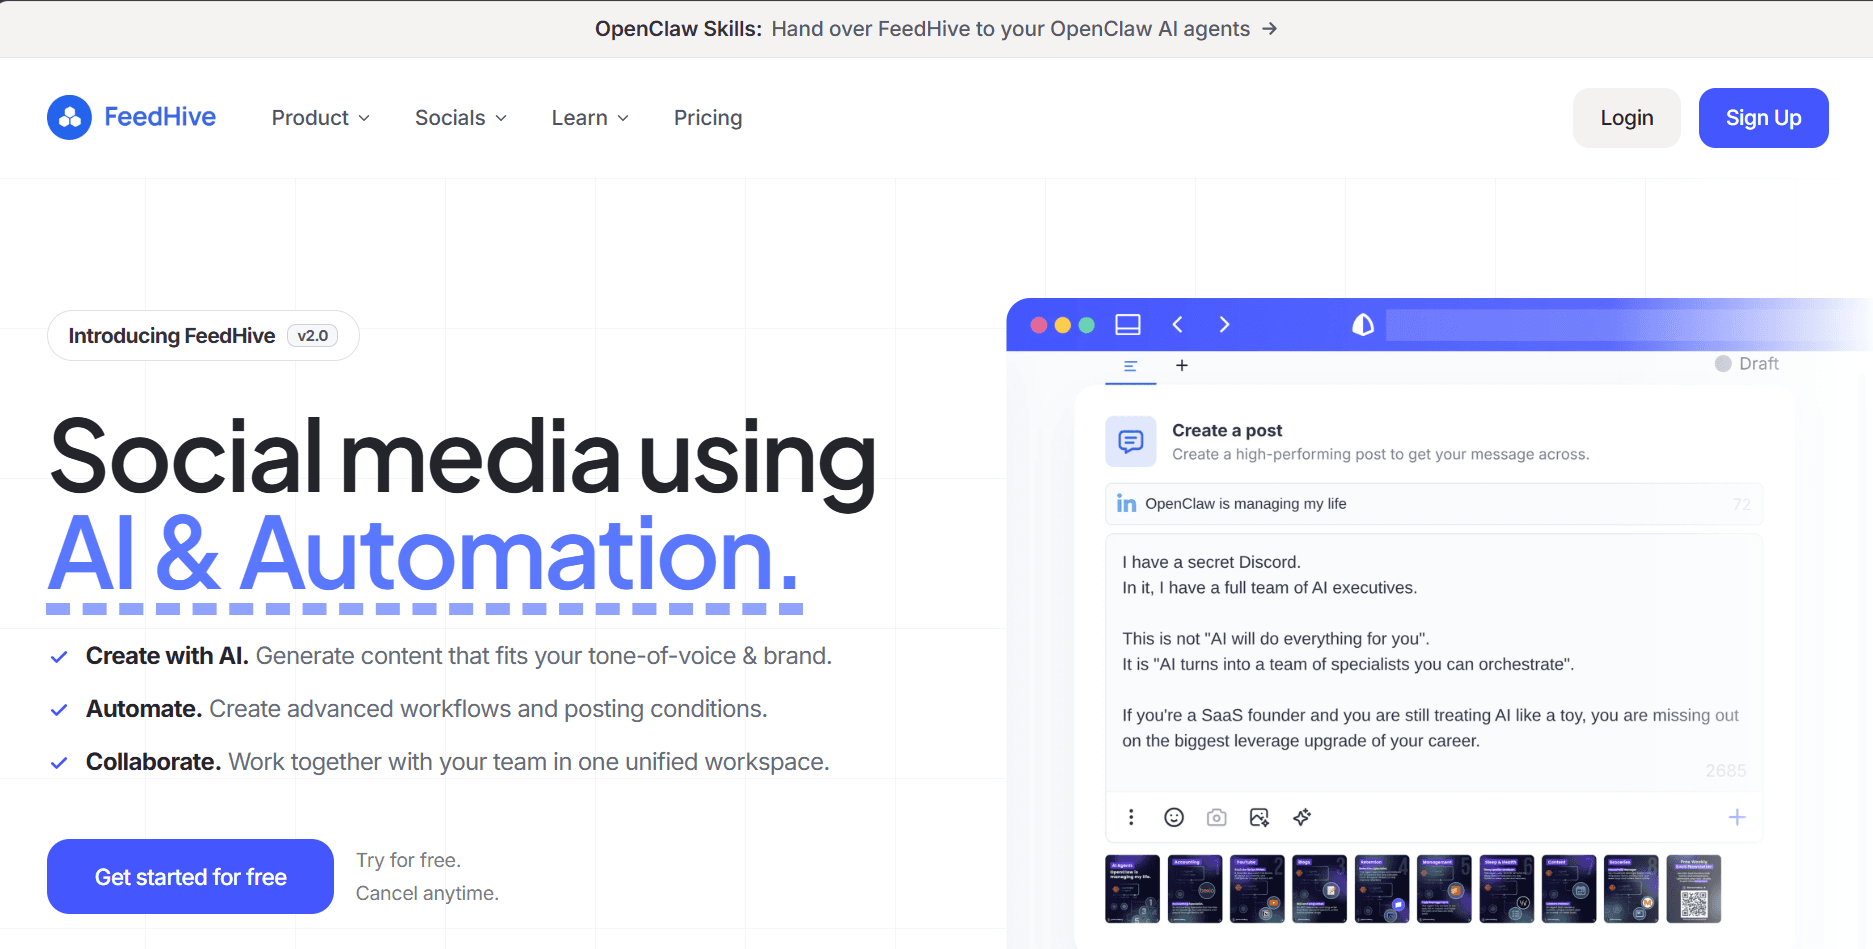This screenshot has width=1873, height=949.
Task: Select the AI Agents slide thumbnail
Action: [1133, 889]
